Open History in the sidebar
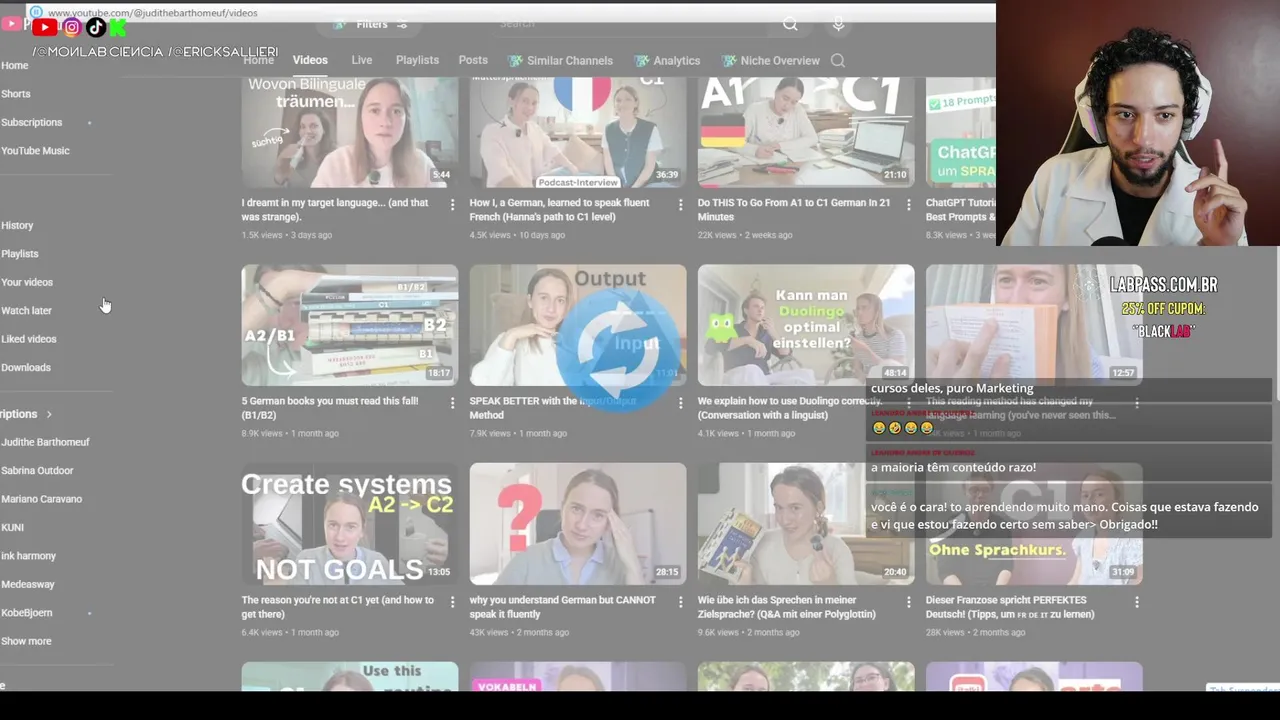Image resolution: width=1280 pixels, height=720 pixels. pos(17,226)
